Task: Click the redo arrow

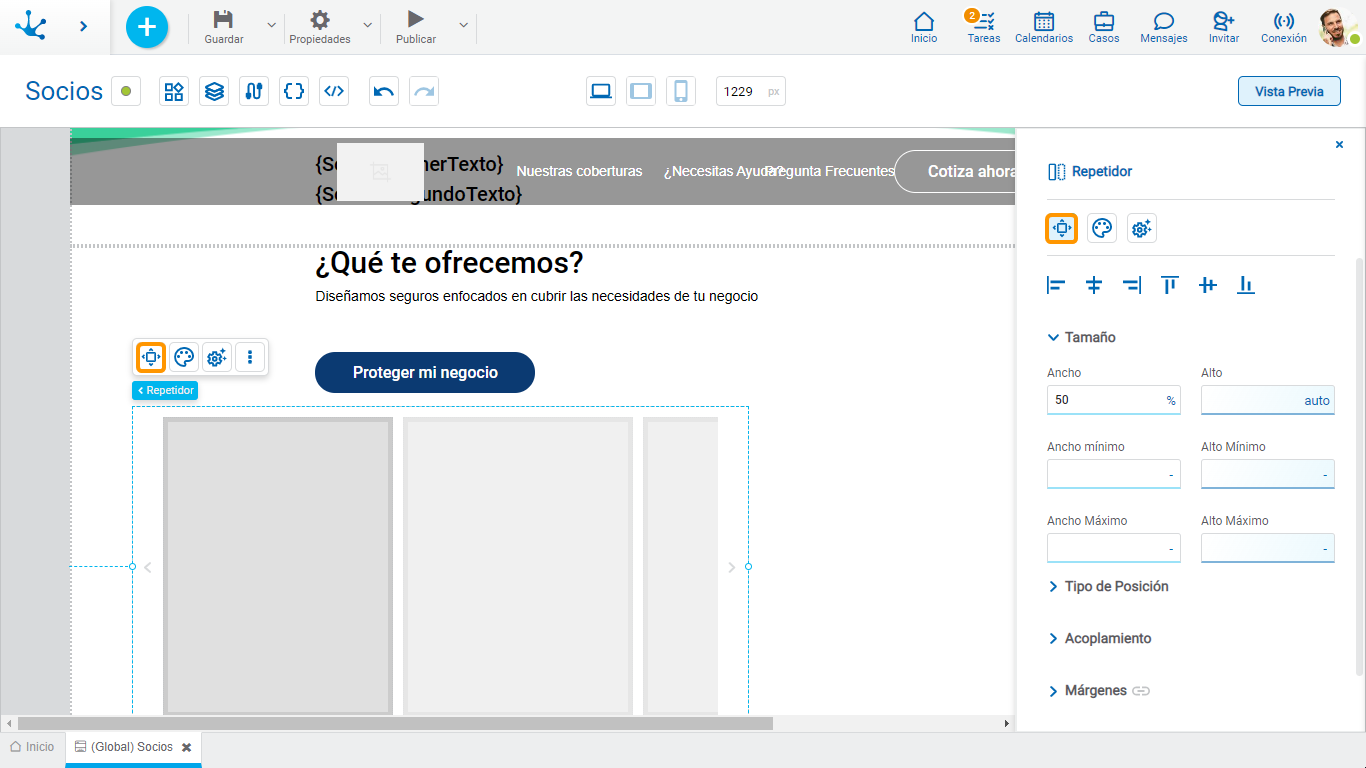Action: pos(424,91)
